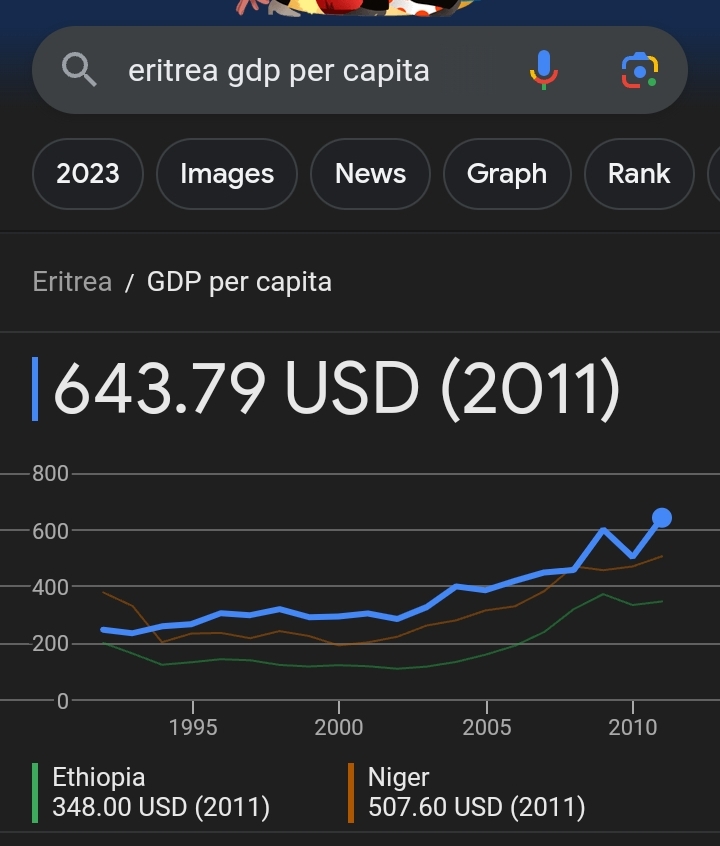Open the Eritrea breadcrumb link

pyautogui.click(x=72, y=282)
